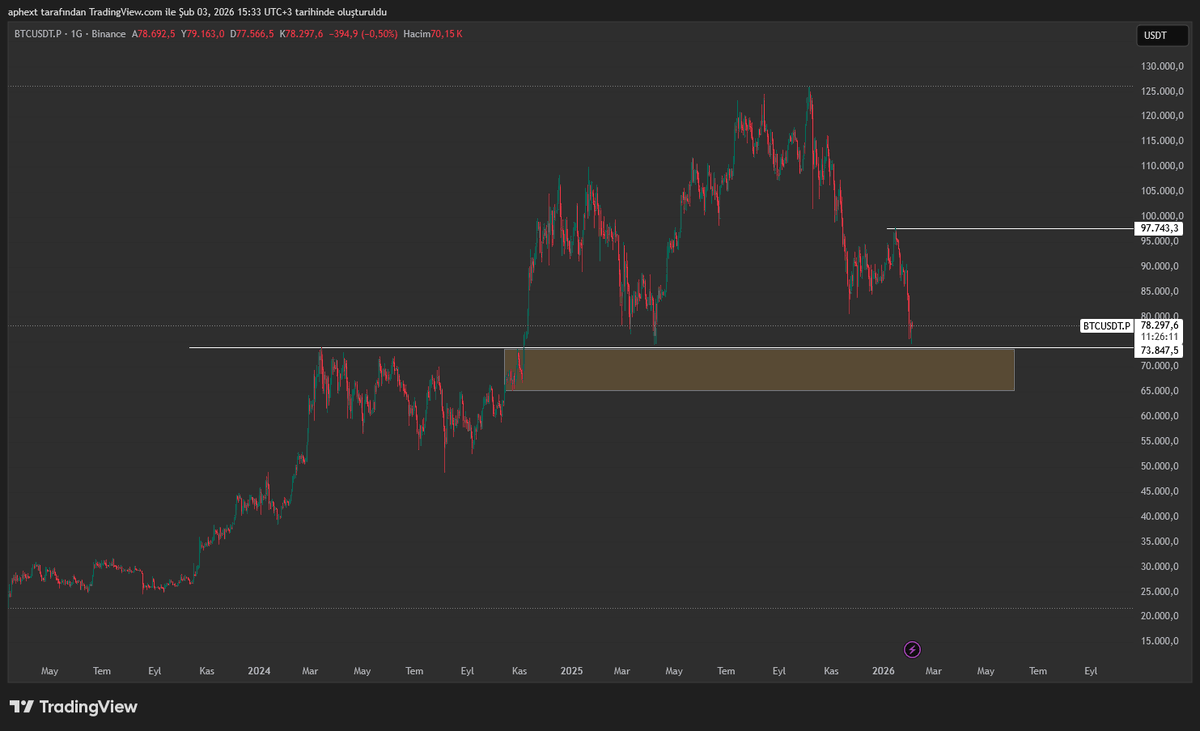Click the 97.743,3 price label

click(x=1160, y=229)
